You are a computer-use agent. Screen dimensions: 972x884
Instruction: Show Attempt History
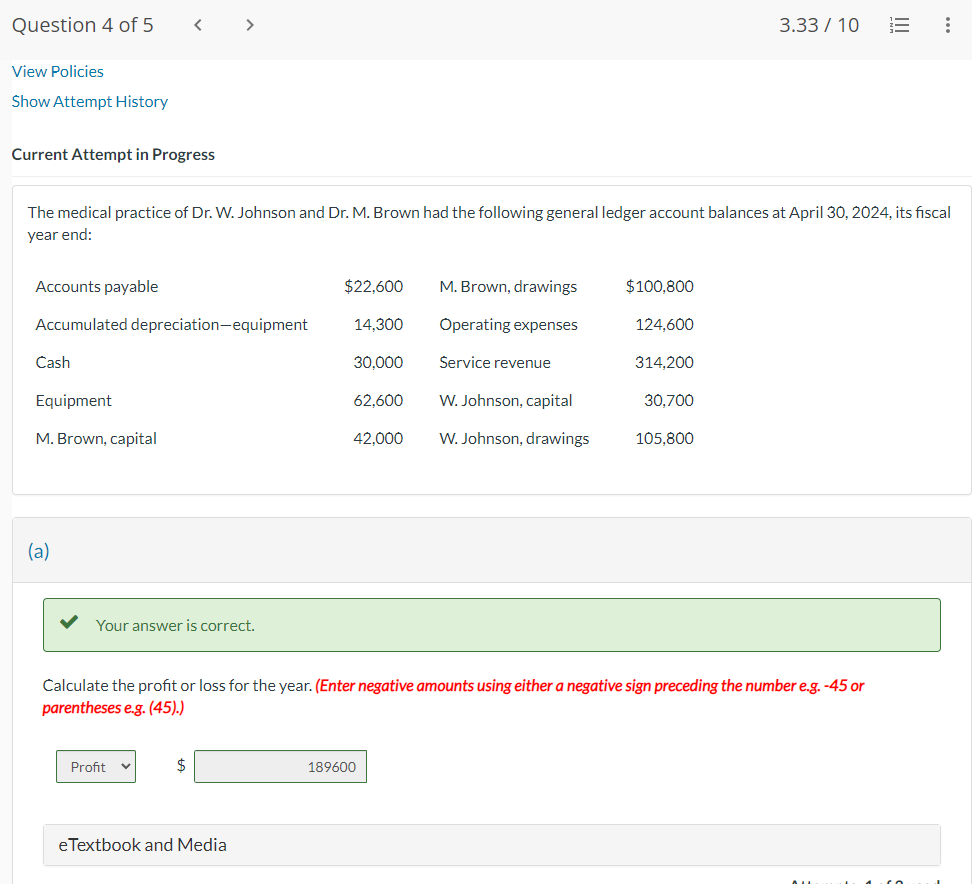point(89,101)
